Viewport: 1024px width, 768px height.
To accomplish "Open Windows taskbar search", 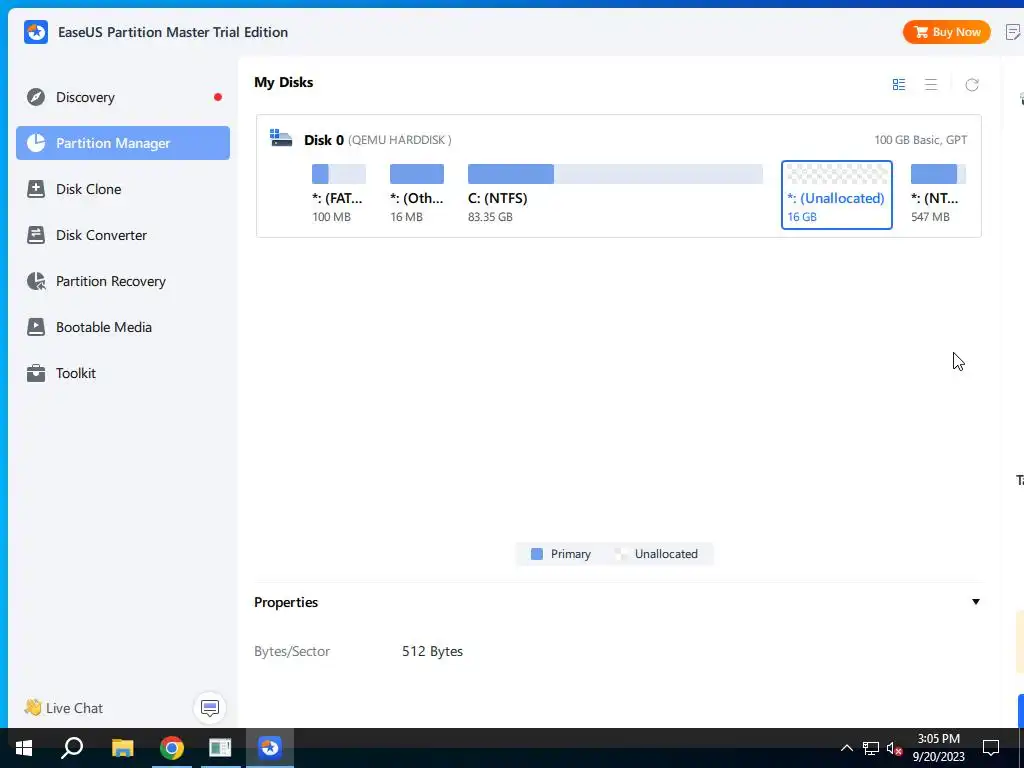I will click(72, 748).
